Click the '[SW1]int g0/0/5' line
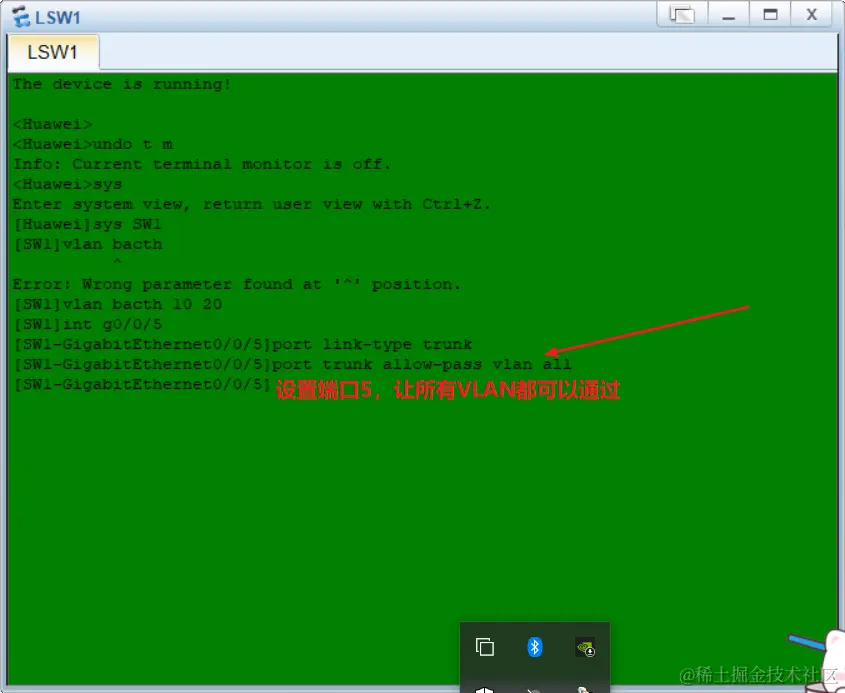 click(87, 324)
